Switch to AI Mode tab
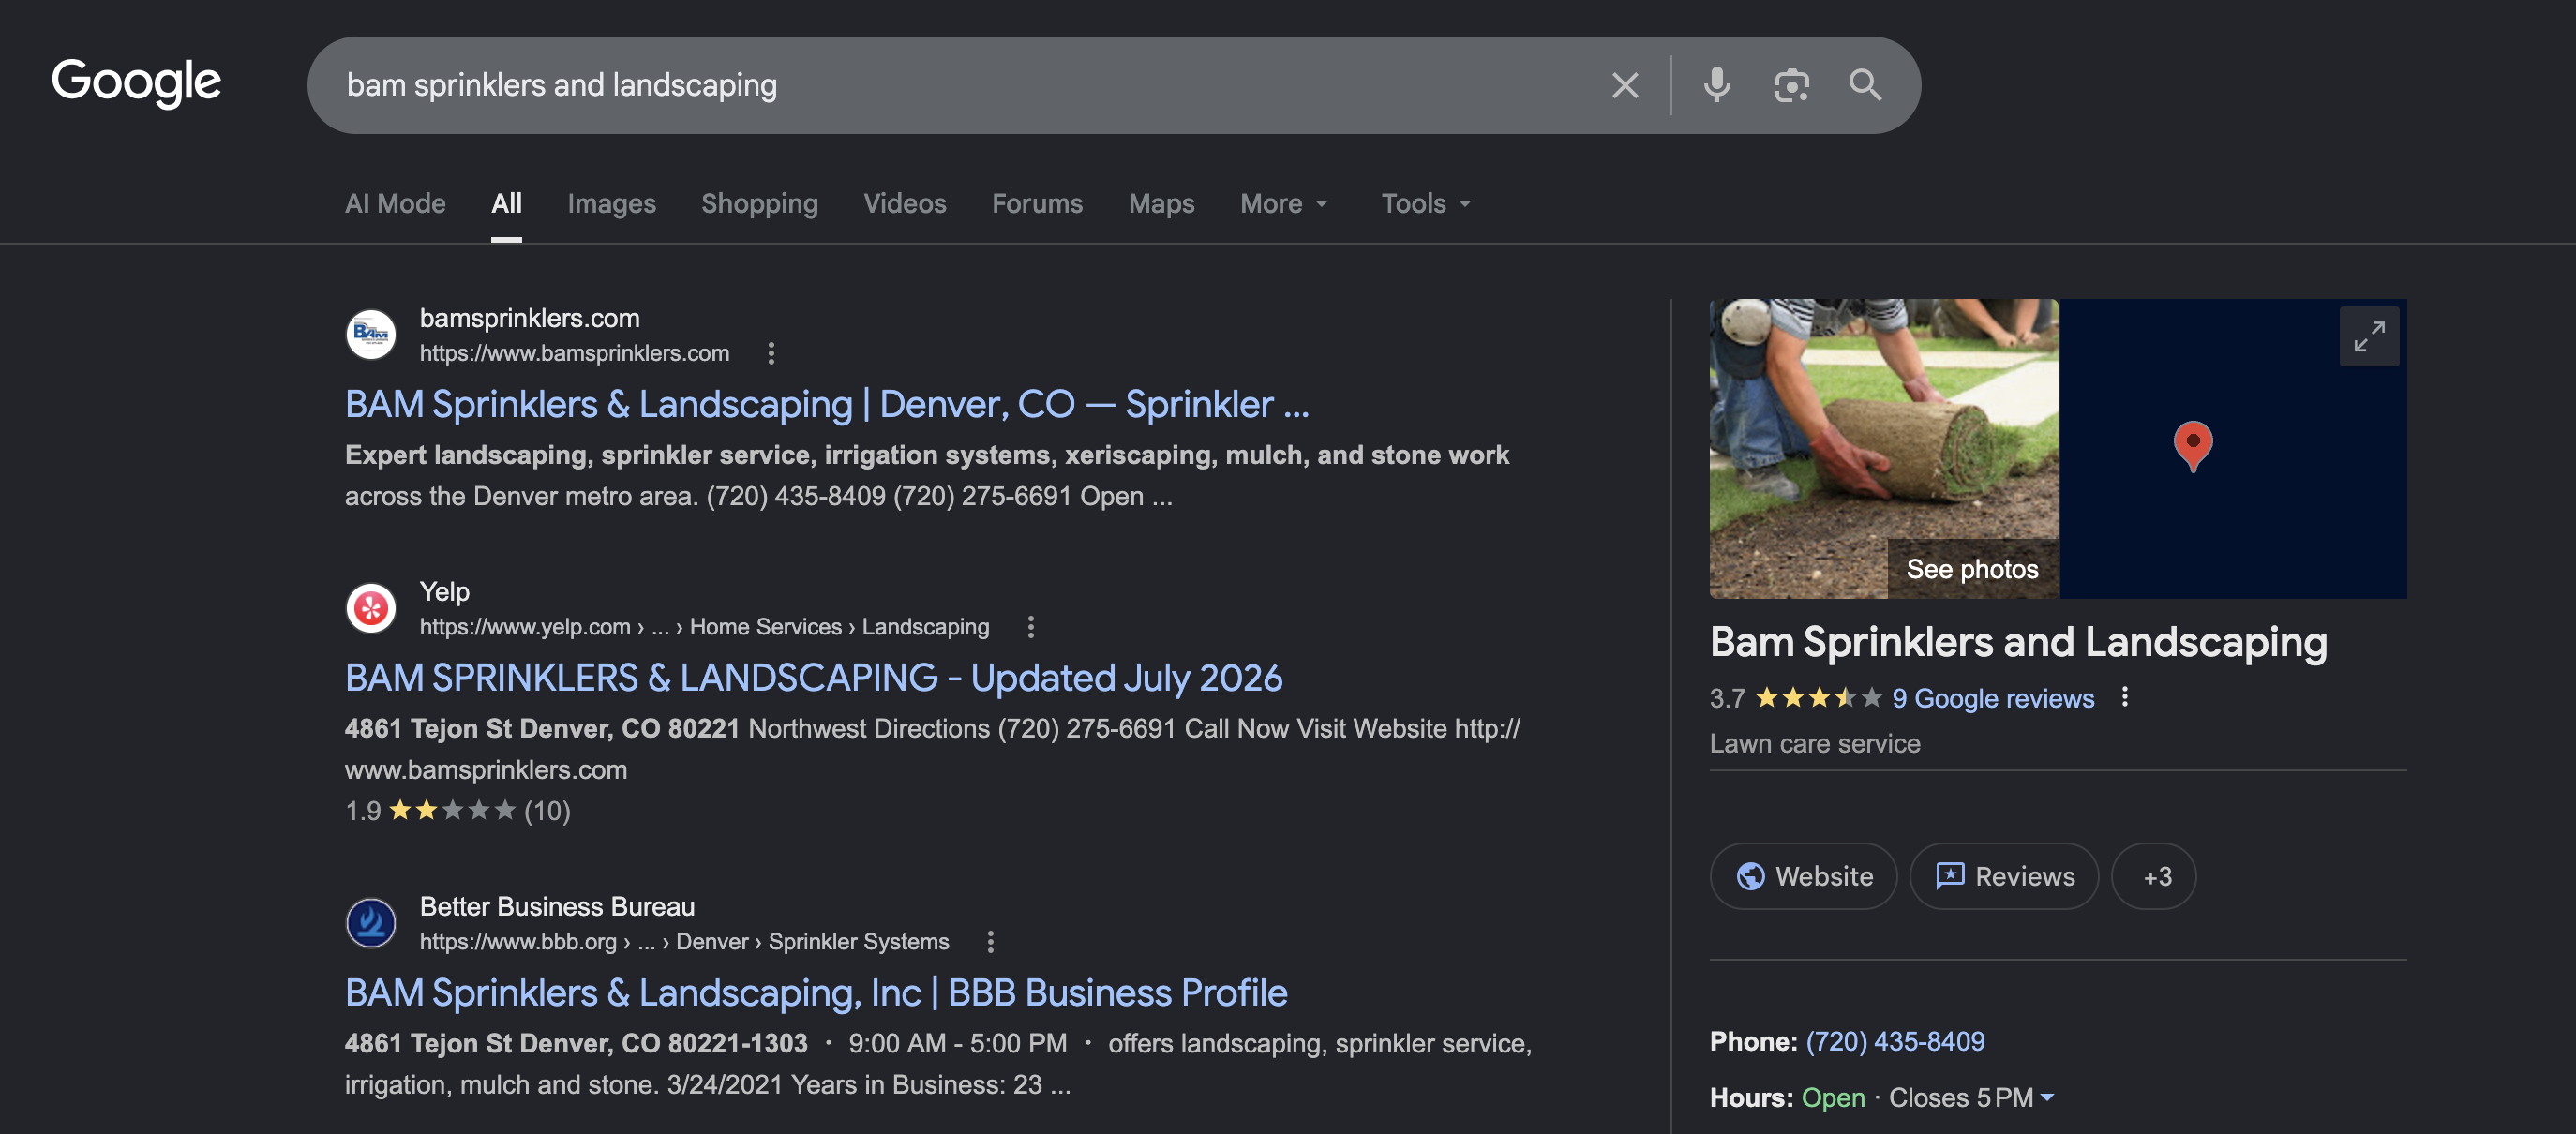 pos(395,204)
